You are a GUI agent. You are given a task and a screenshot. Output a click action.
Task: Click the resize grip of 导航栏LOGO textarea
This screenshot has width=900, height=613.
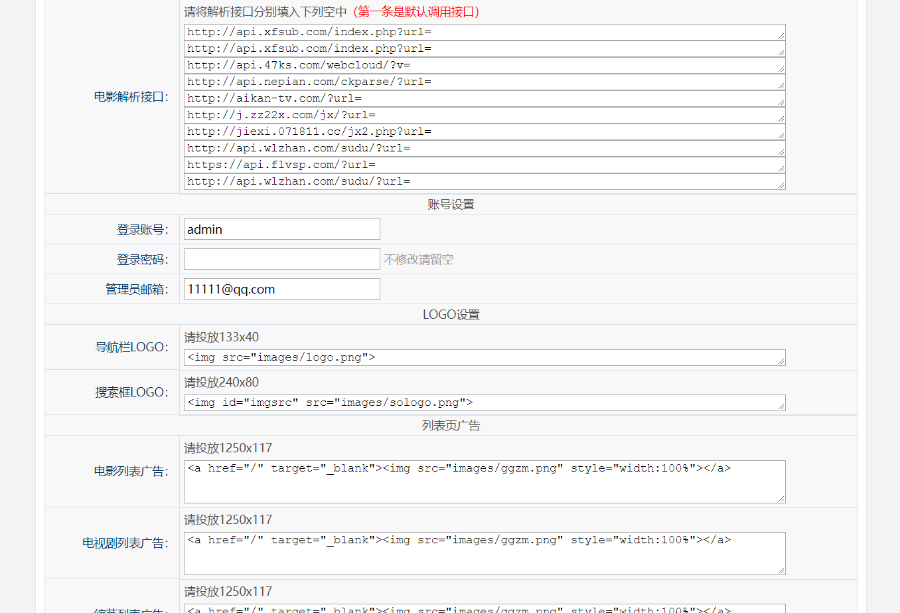pyautogui.click(x=781, y=361)
